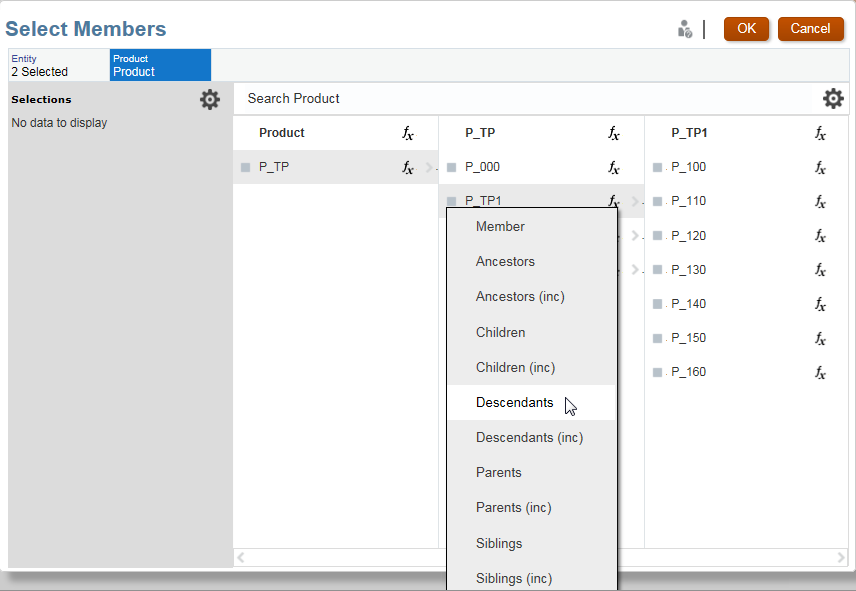Screen dimensions: 856x591
Task: Click the Product column header label
Action: pos(282,133)
